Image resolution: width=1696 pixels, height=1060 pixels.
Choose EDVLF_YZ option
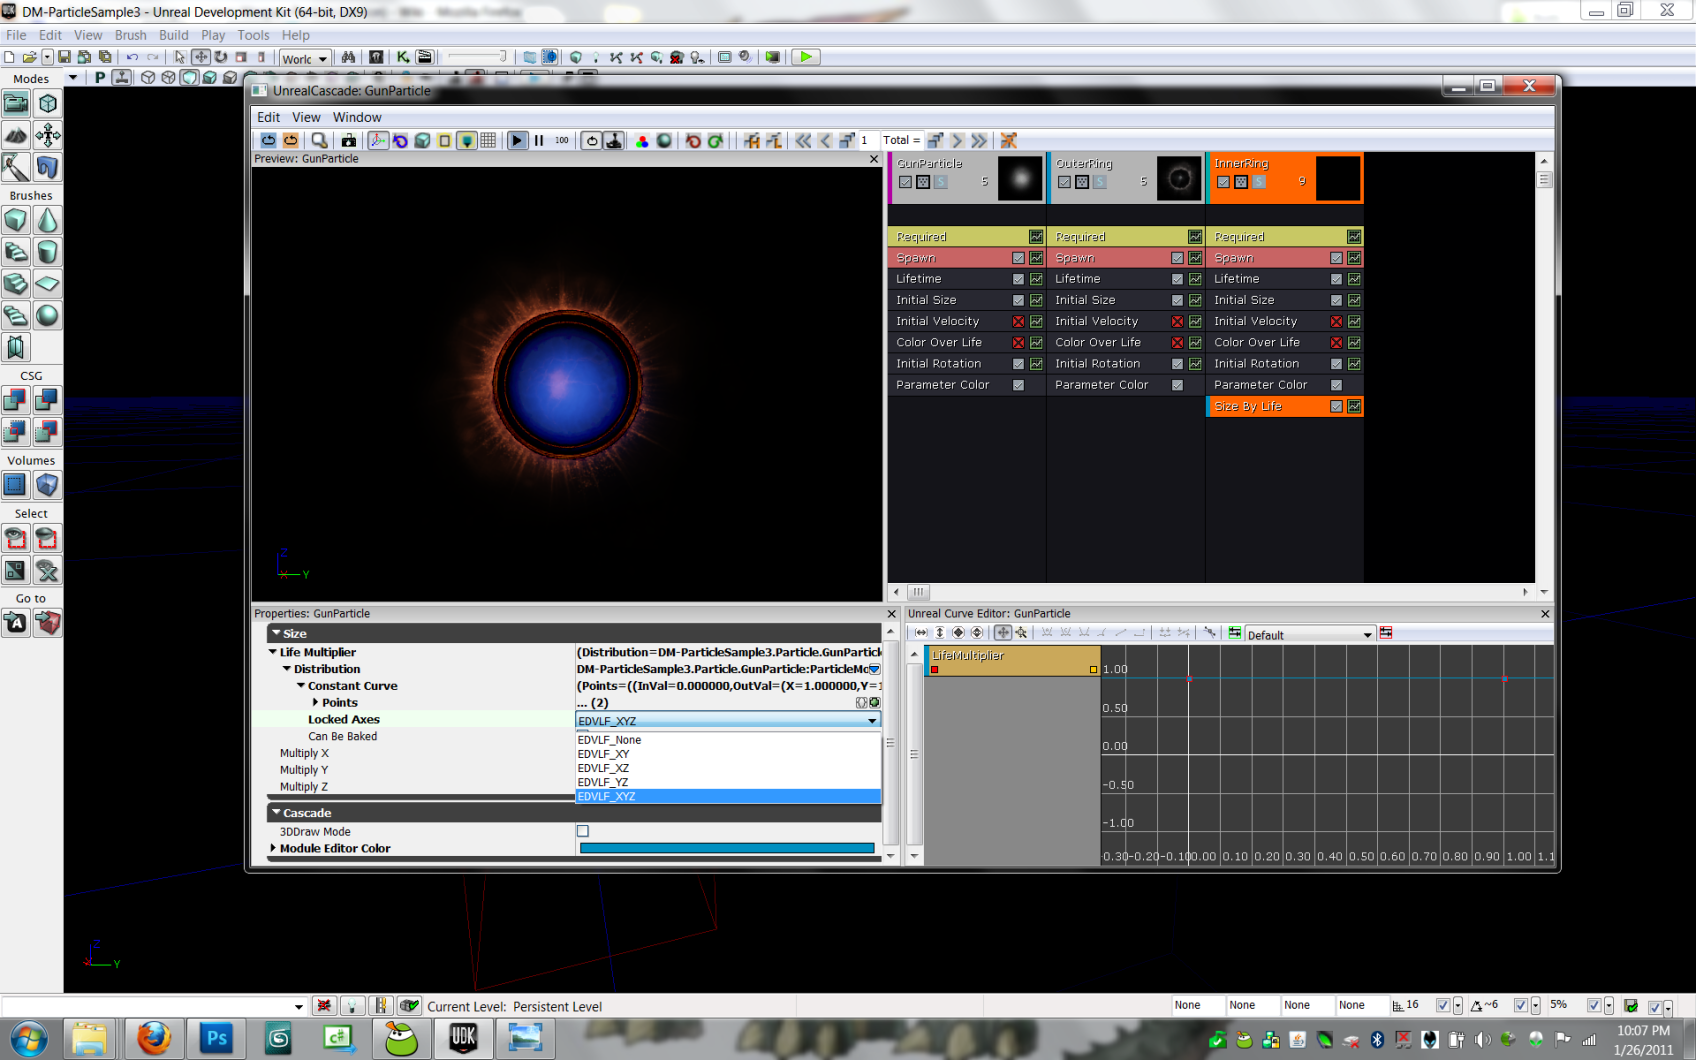(728, 782)
